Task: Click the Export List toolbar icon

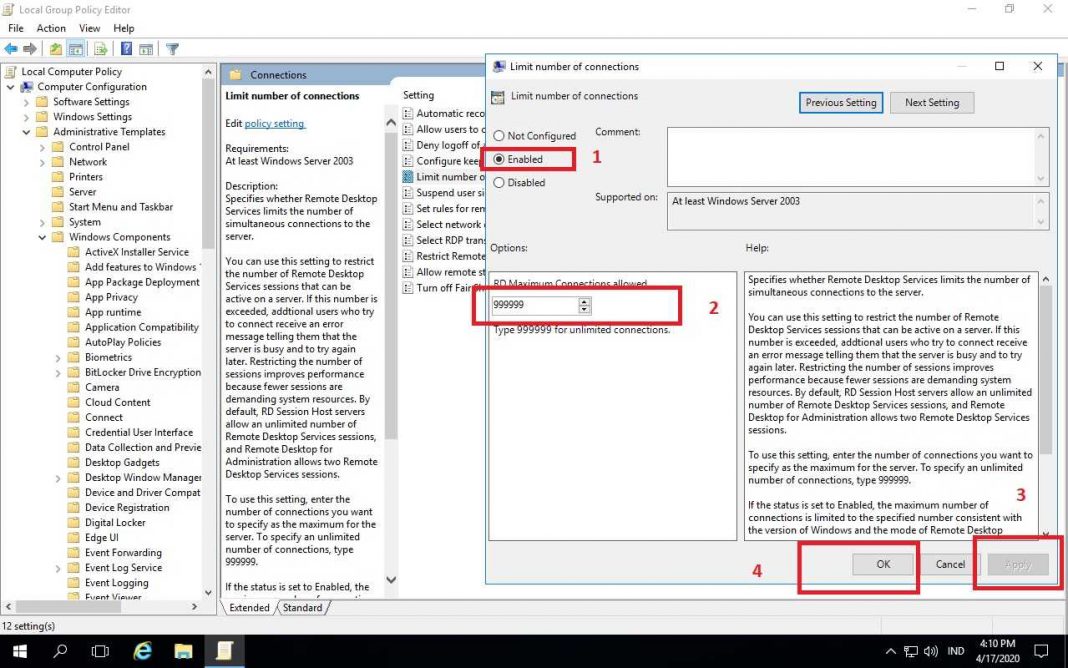Action: (100, 49)
